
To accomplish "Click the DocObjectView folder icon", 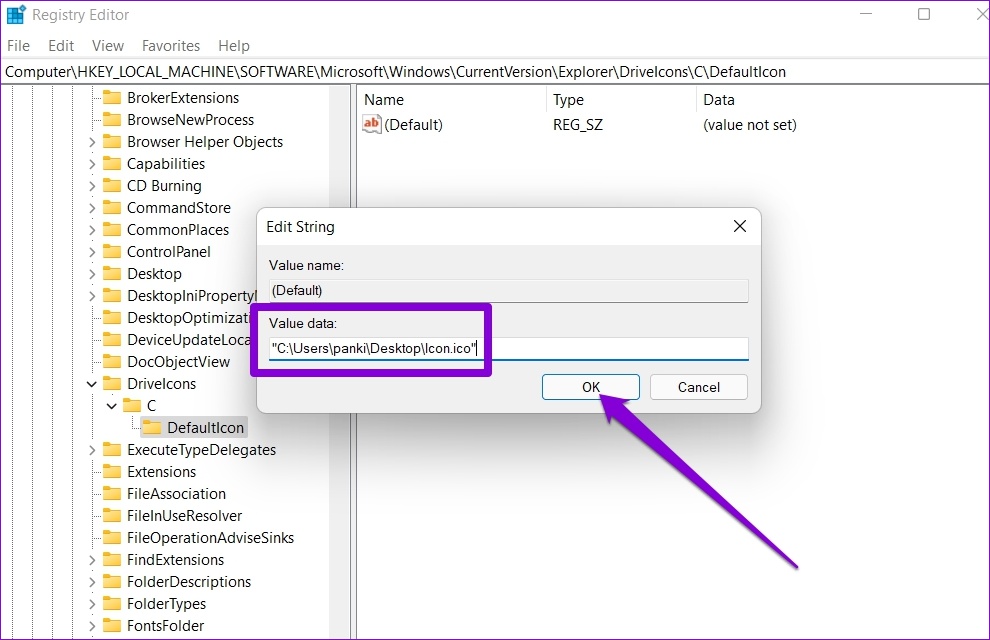I will click(112, 362).
